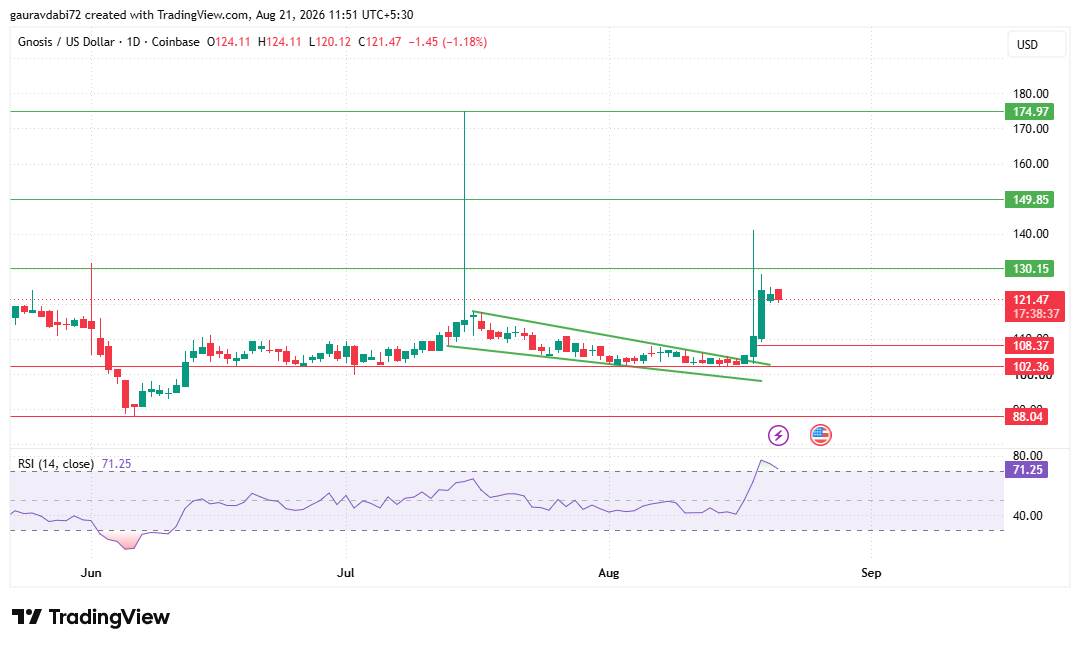
Task: Click the RSI (14, close) indicator title
Action: pos(56,464)
